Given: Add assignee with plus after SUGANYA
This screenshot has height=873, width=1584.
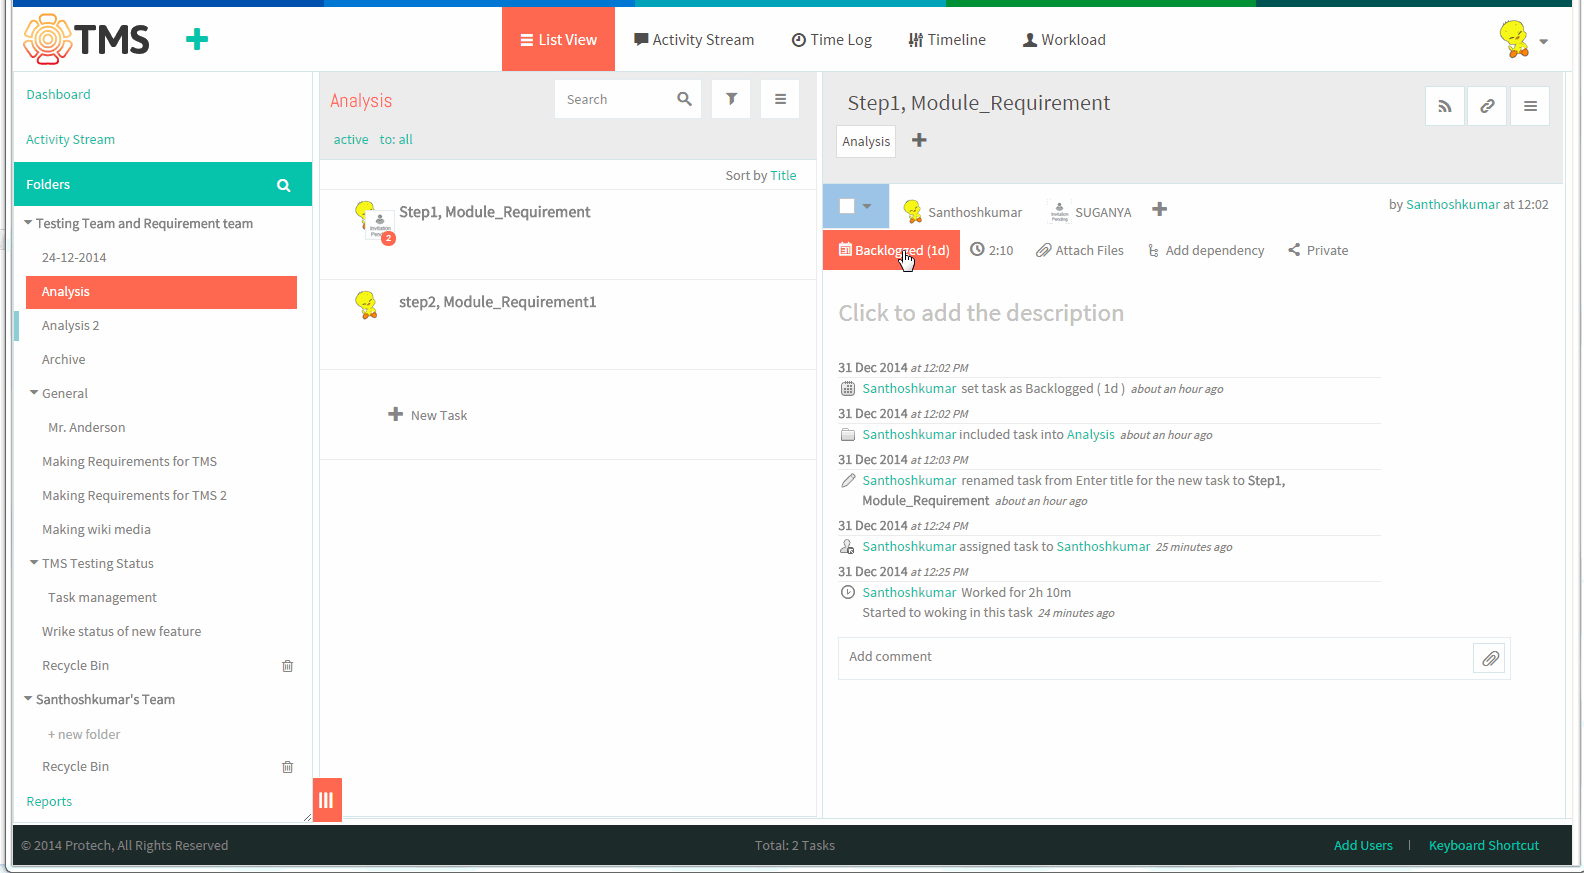Looking at the screenshot, I should point(1159,209).
